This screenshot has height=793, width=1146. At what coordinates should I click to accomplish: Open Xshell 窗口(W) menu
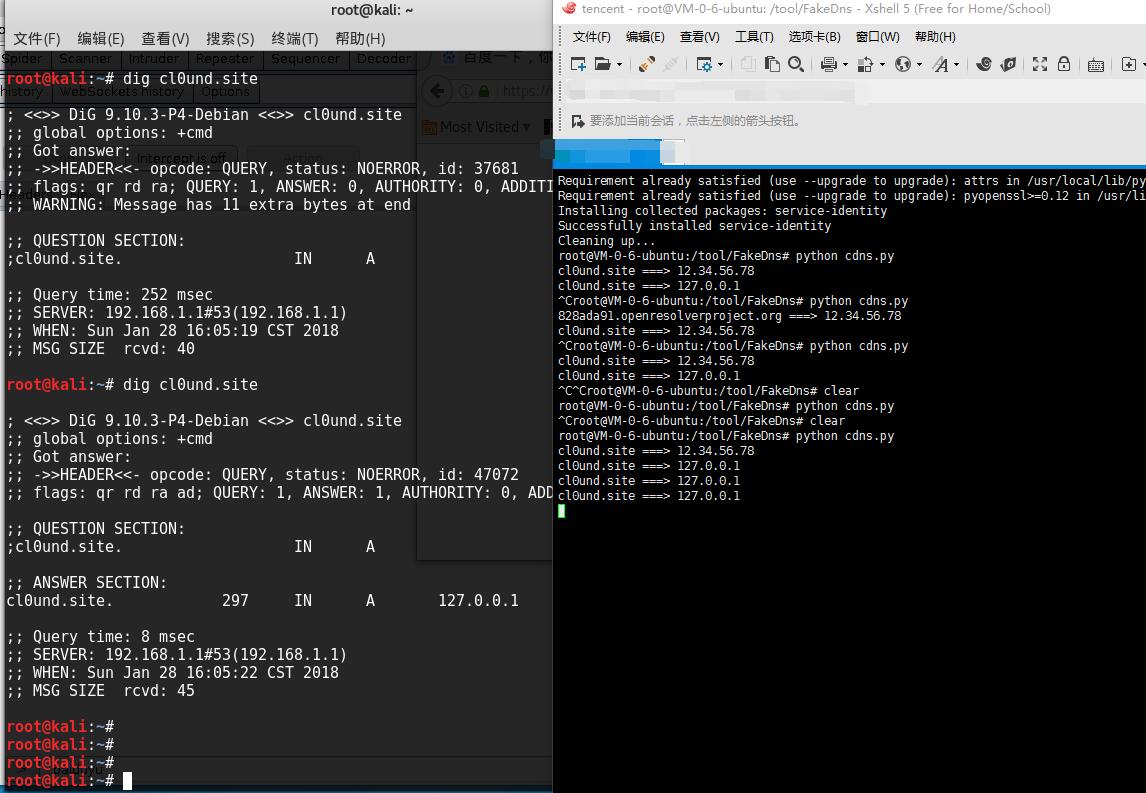[877, 37]
